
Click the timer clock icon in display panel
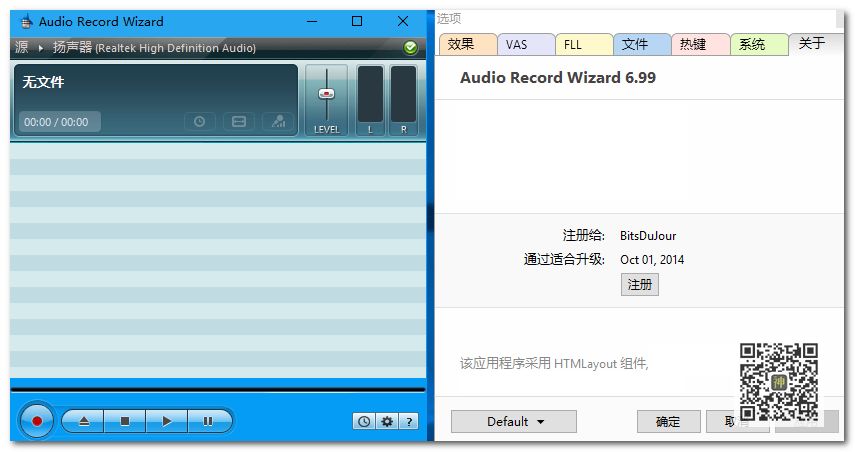coord(200,122)
